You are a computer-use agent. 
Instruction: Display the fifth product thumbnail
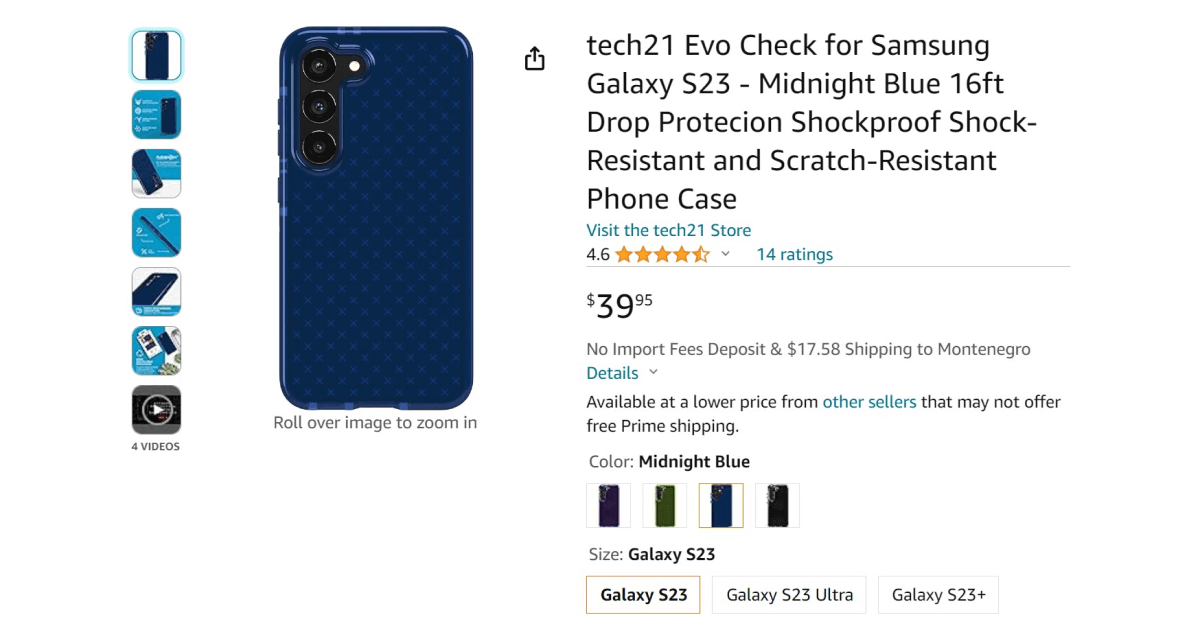click(x=156, y=291)
